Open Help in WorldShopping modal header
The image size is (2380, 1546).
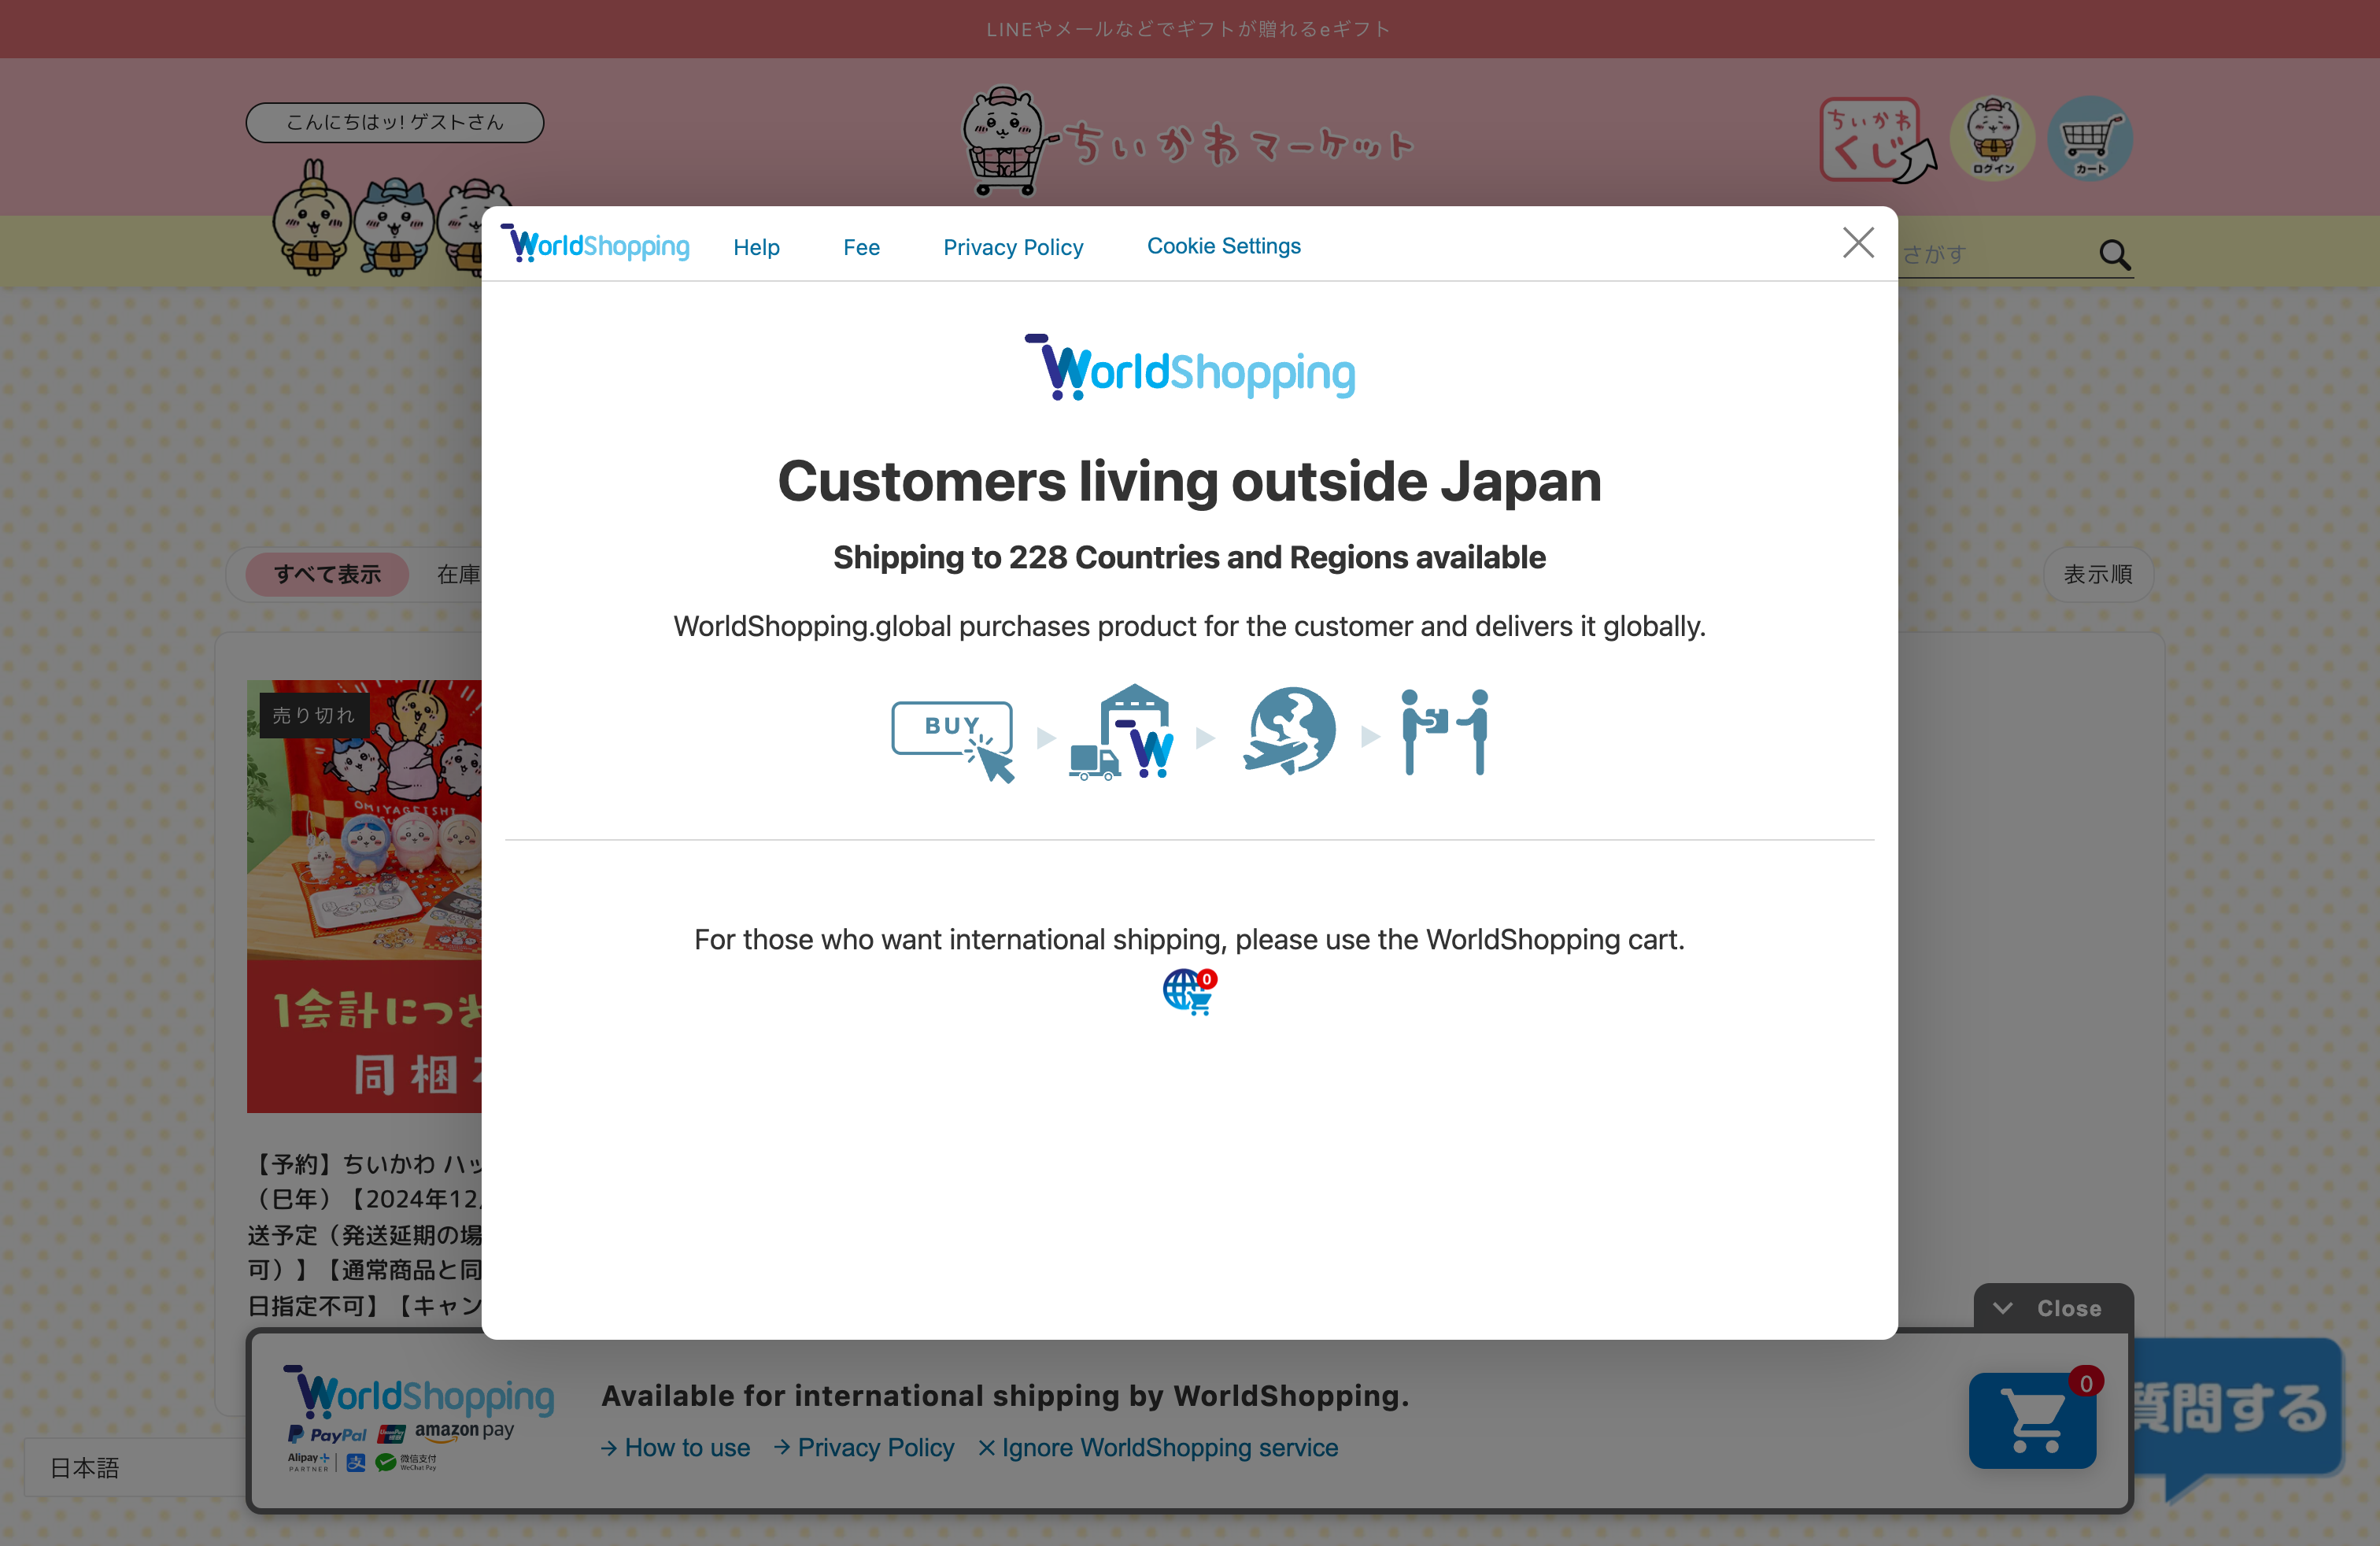click(756, 247)
